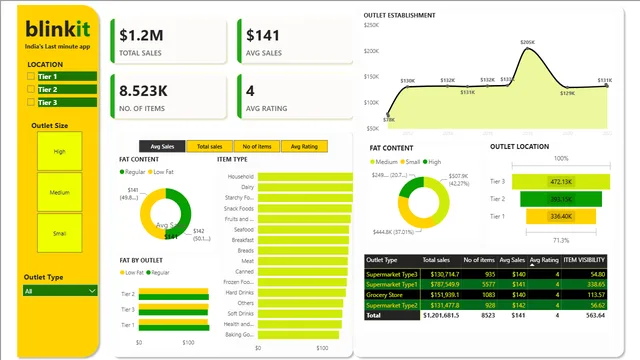
Task: Sort table by ITEM VISIBILITY column header
Action: pos(584,260)
